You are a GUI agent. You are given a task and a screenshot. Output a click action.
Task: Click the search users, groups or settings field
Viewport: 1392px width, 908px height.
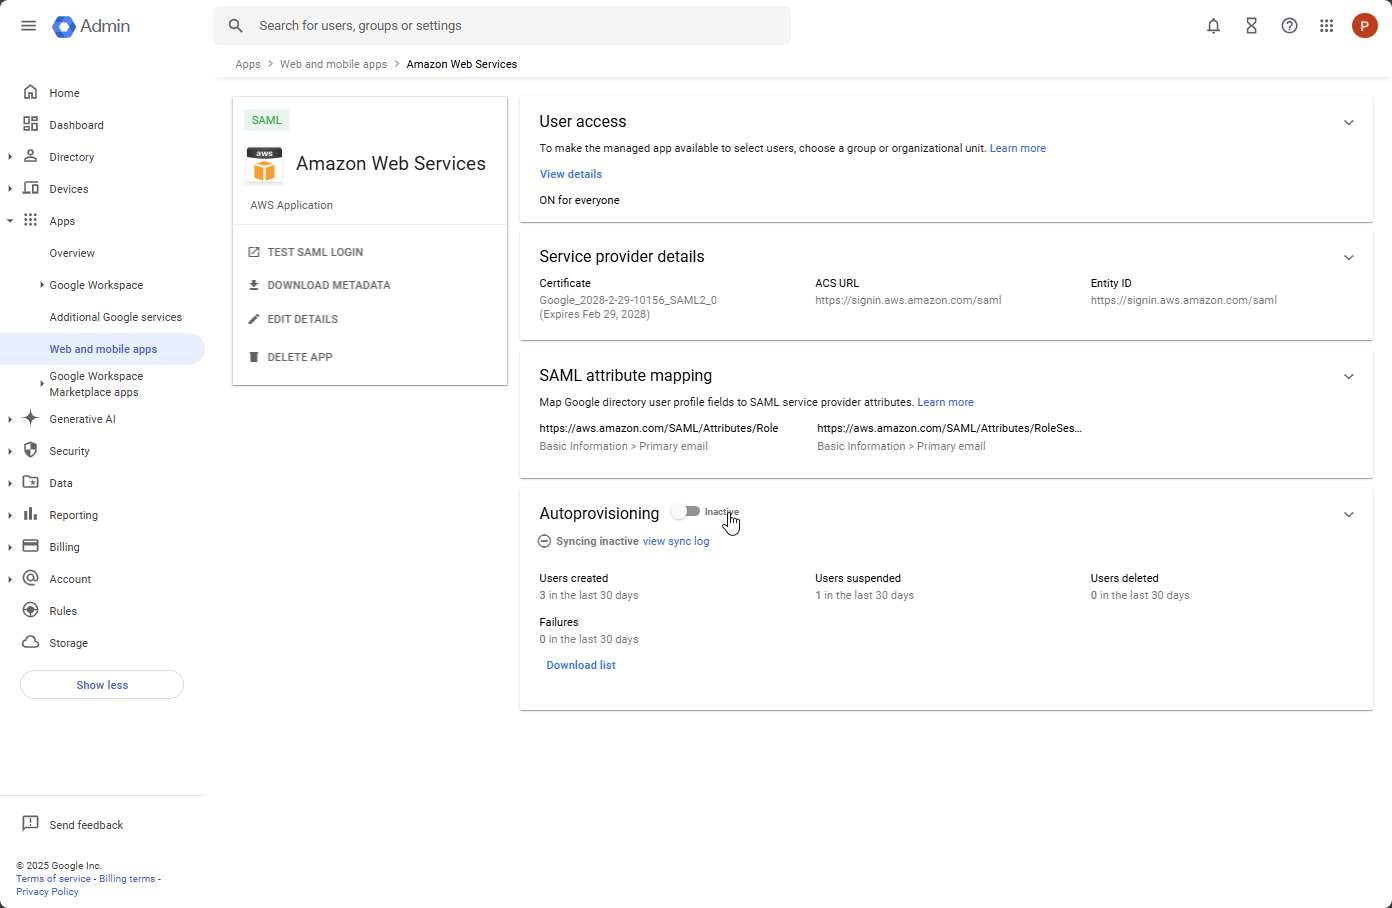[502, 26]
